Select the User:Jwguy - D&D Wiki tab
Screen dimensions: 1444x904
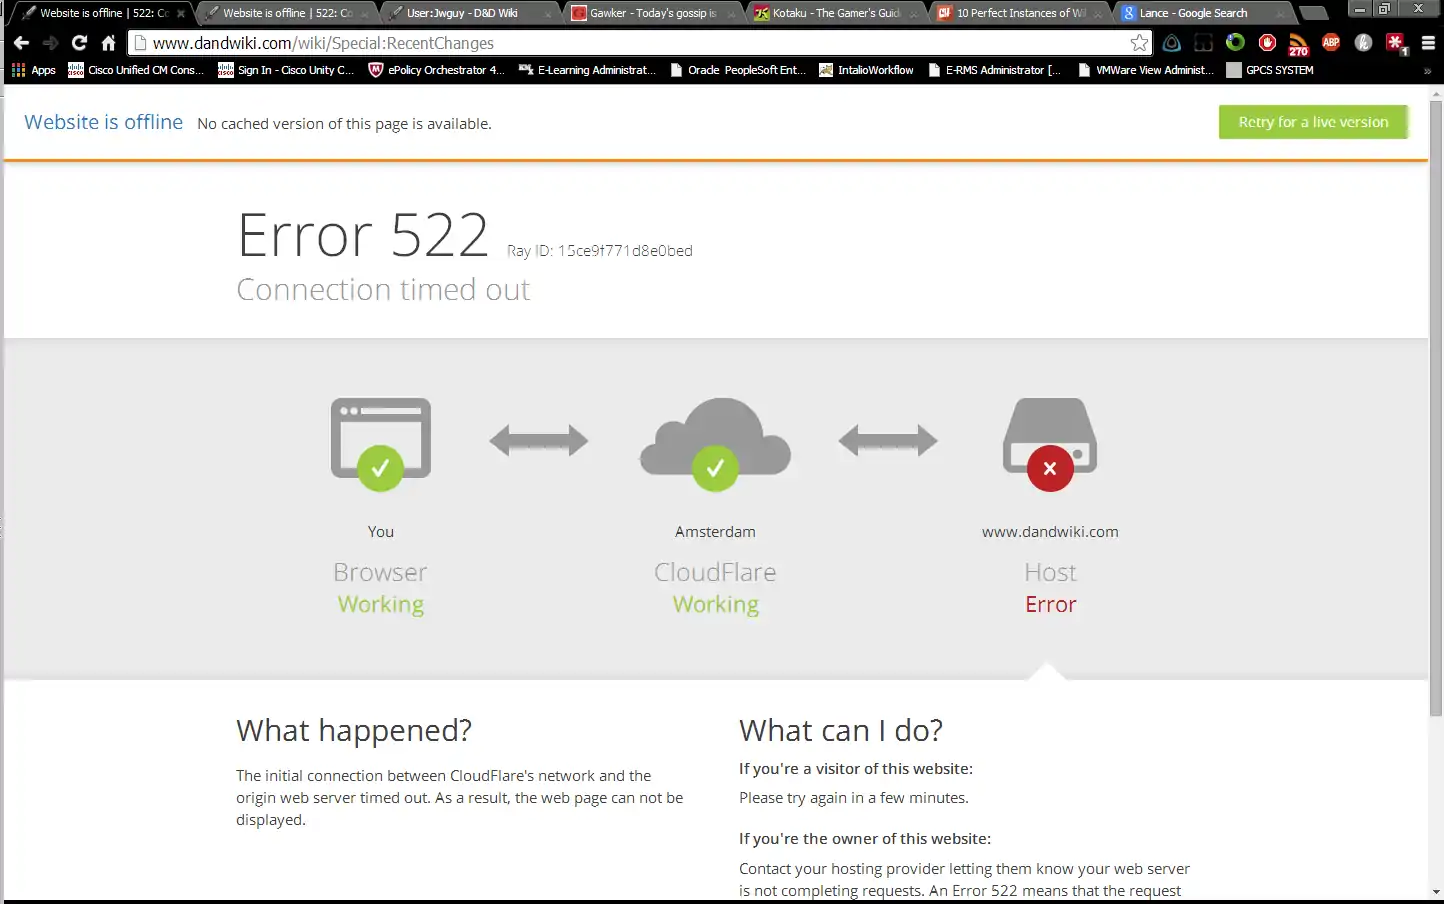[x=461, y=13]
